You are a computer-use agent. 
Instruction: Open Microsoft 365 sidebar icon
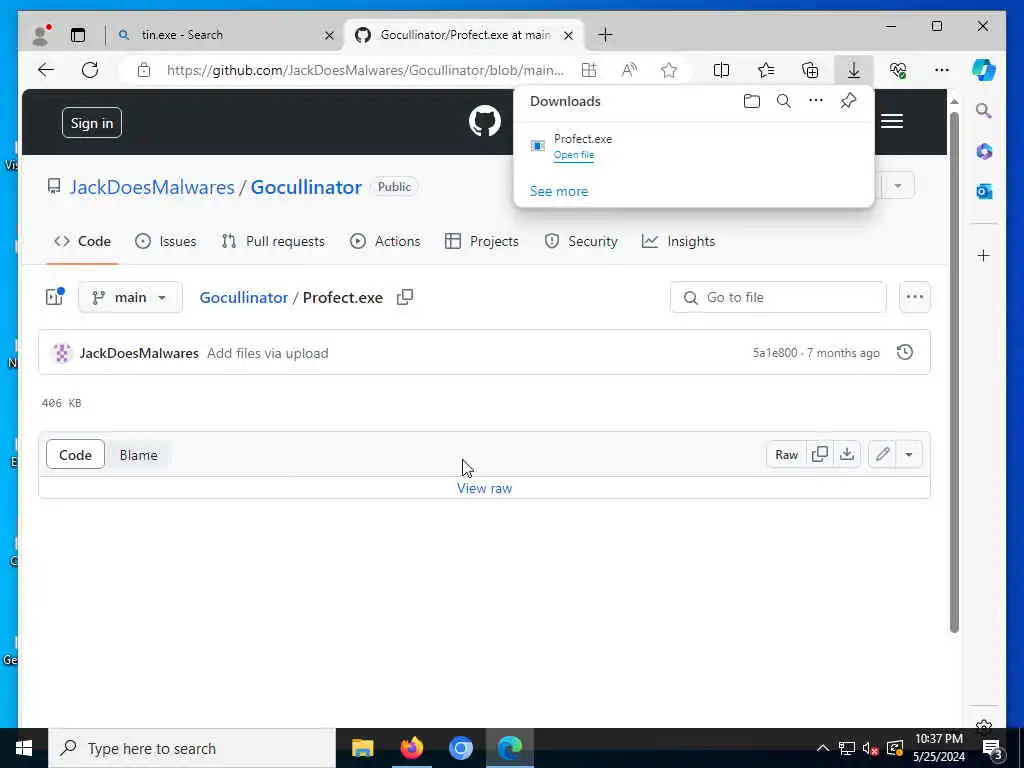[x=984, y=152]
